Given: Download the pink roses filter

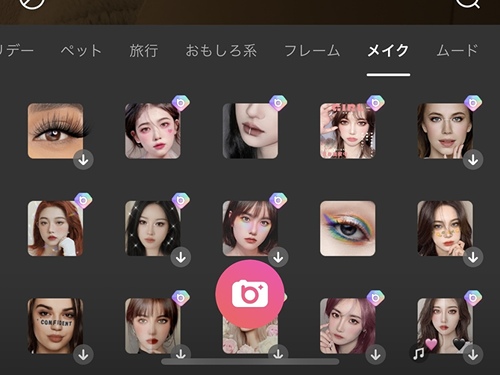Looking at the screenshot, I should [x=278, y=354].
